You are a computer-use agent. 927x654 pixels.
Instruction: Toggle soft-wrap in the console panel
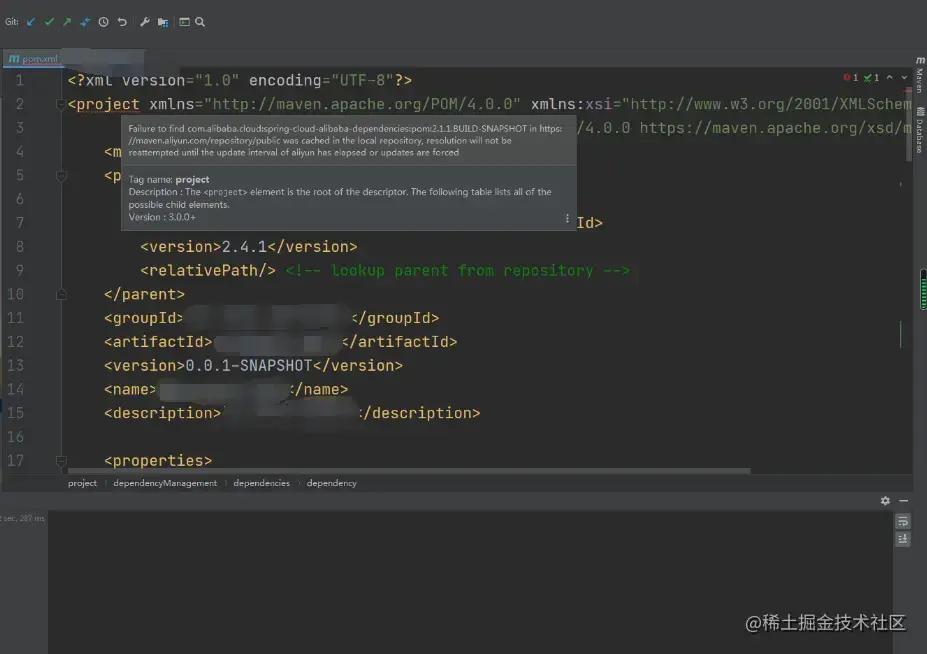tap(902, 522)
